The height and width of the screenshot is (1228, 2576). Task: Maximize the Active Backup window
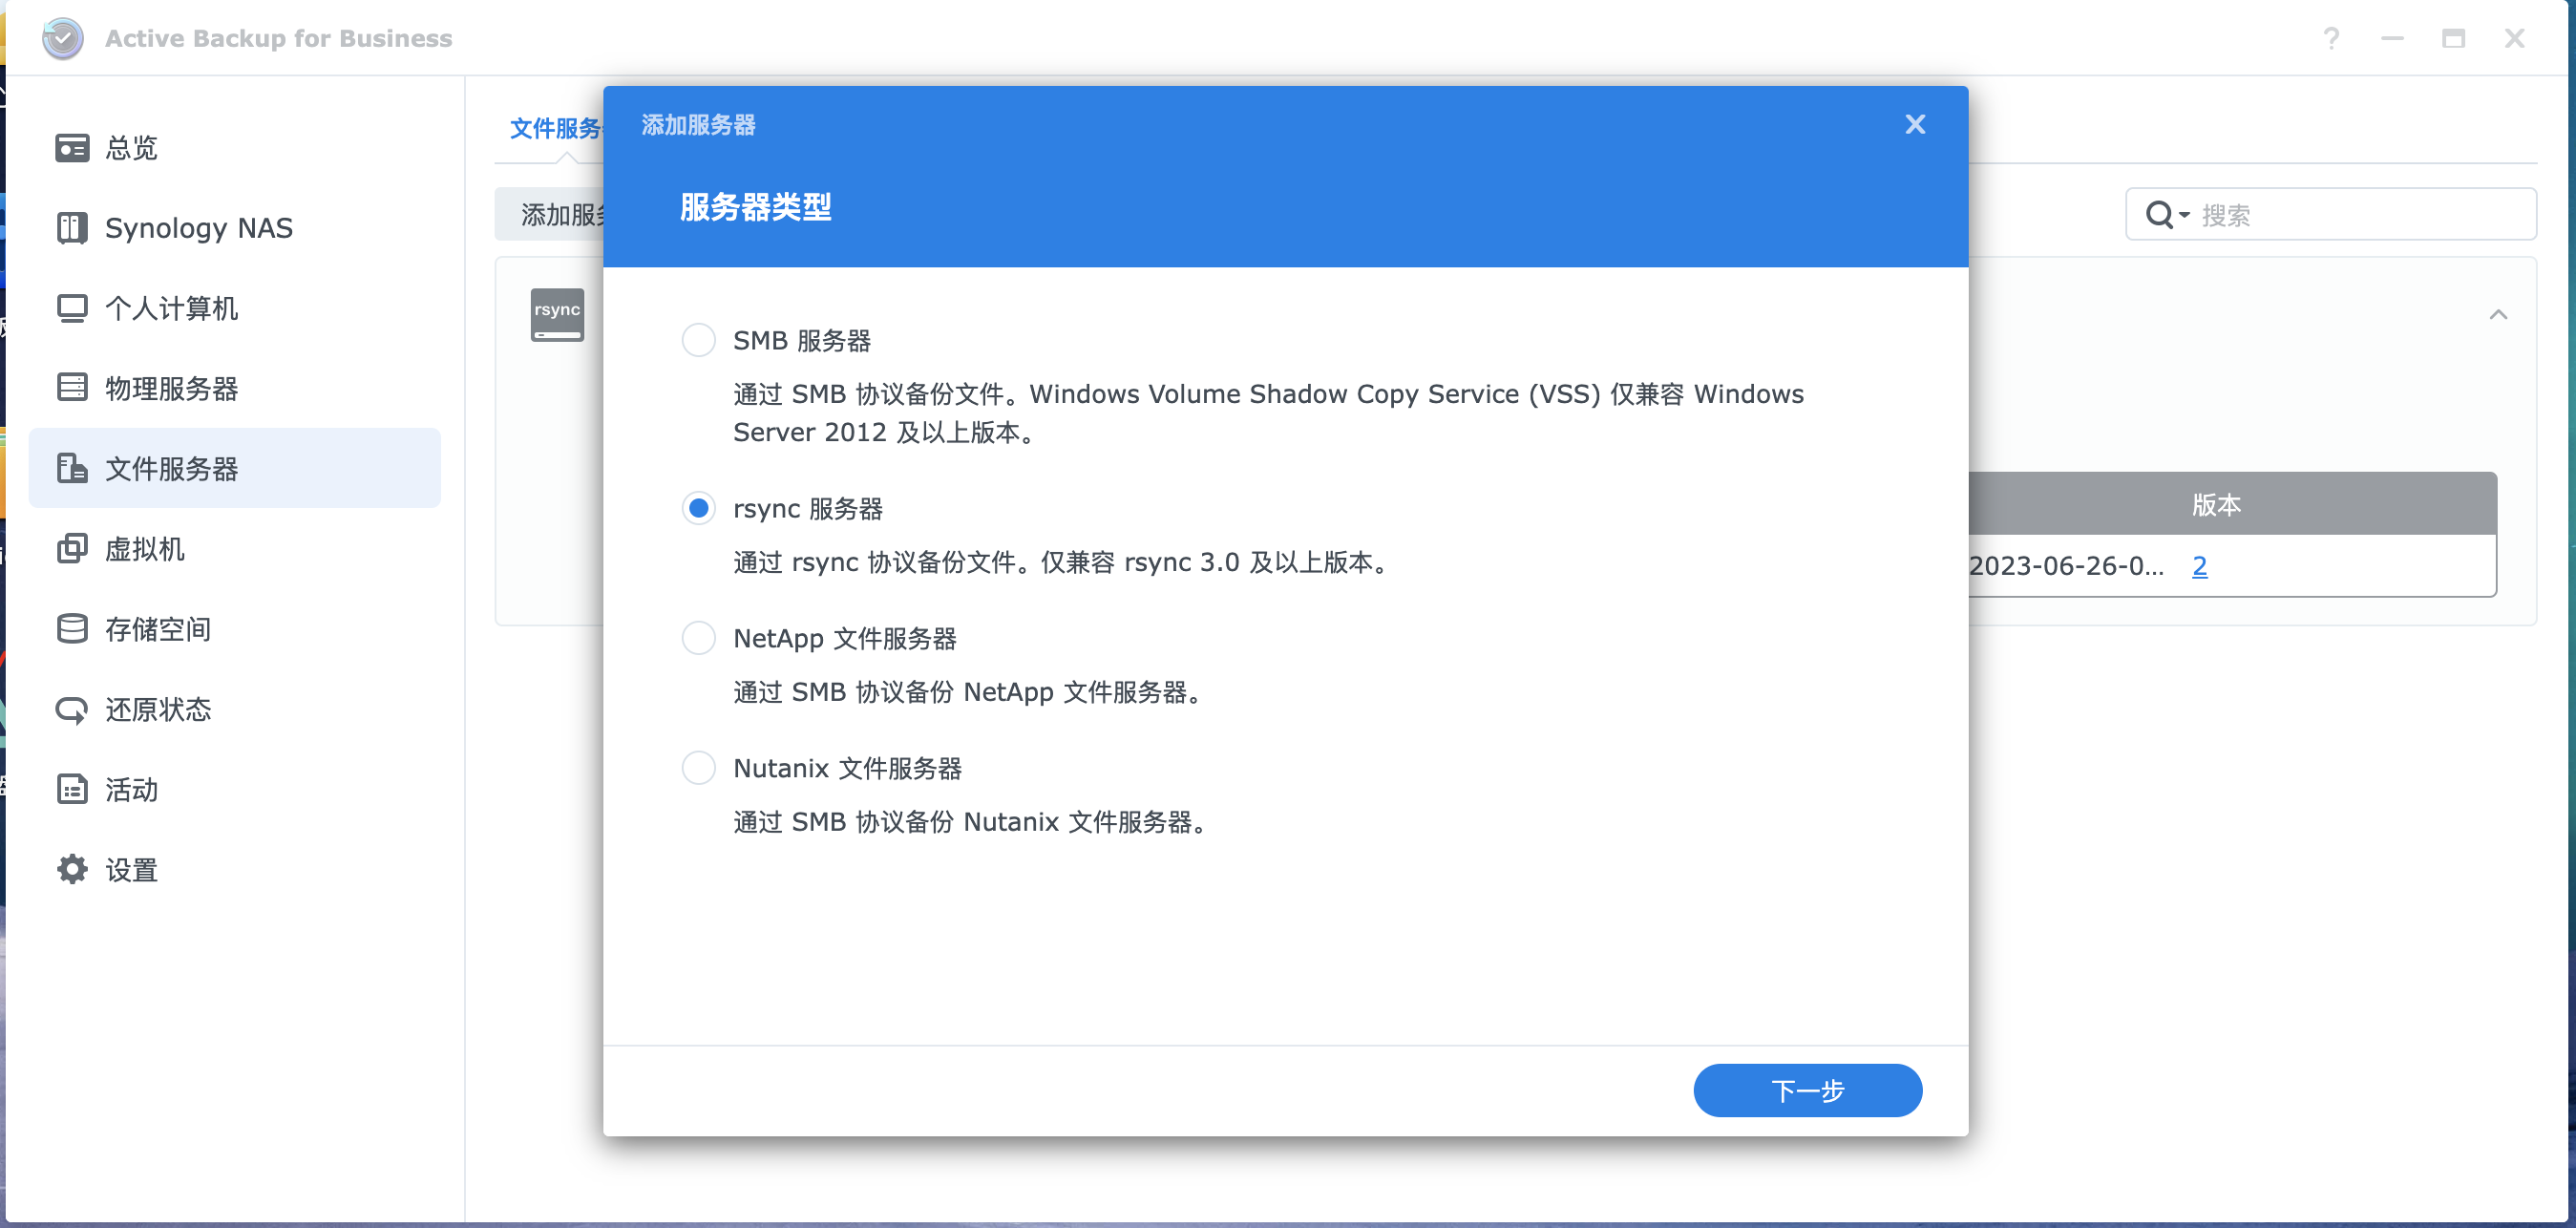2453,38
